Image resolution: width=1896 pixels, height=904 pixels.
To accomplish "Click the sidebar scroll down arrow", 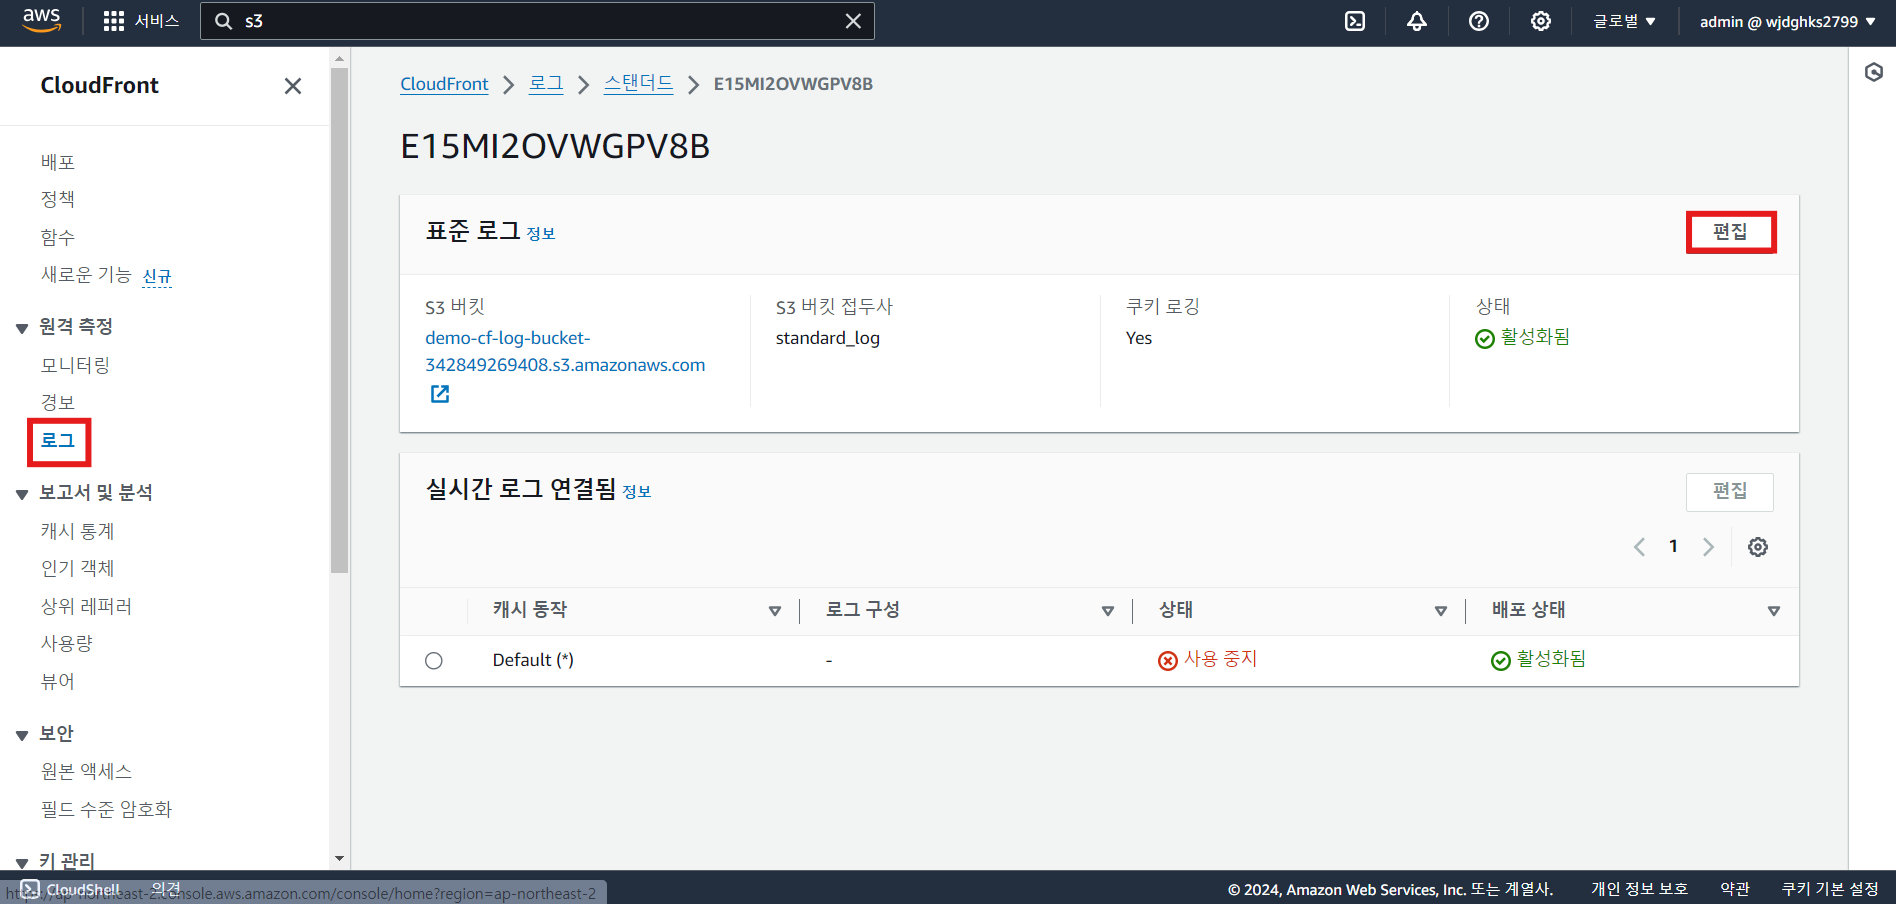I will tap(340, 858).
